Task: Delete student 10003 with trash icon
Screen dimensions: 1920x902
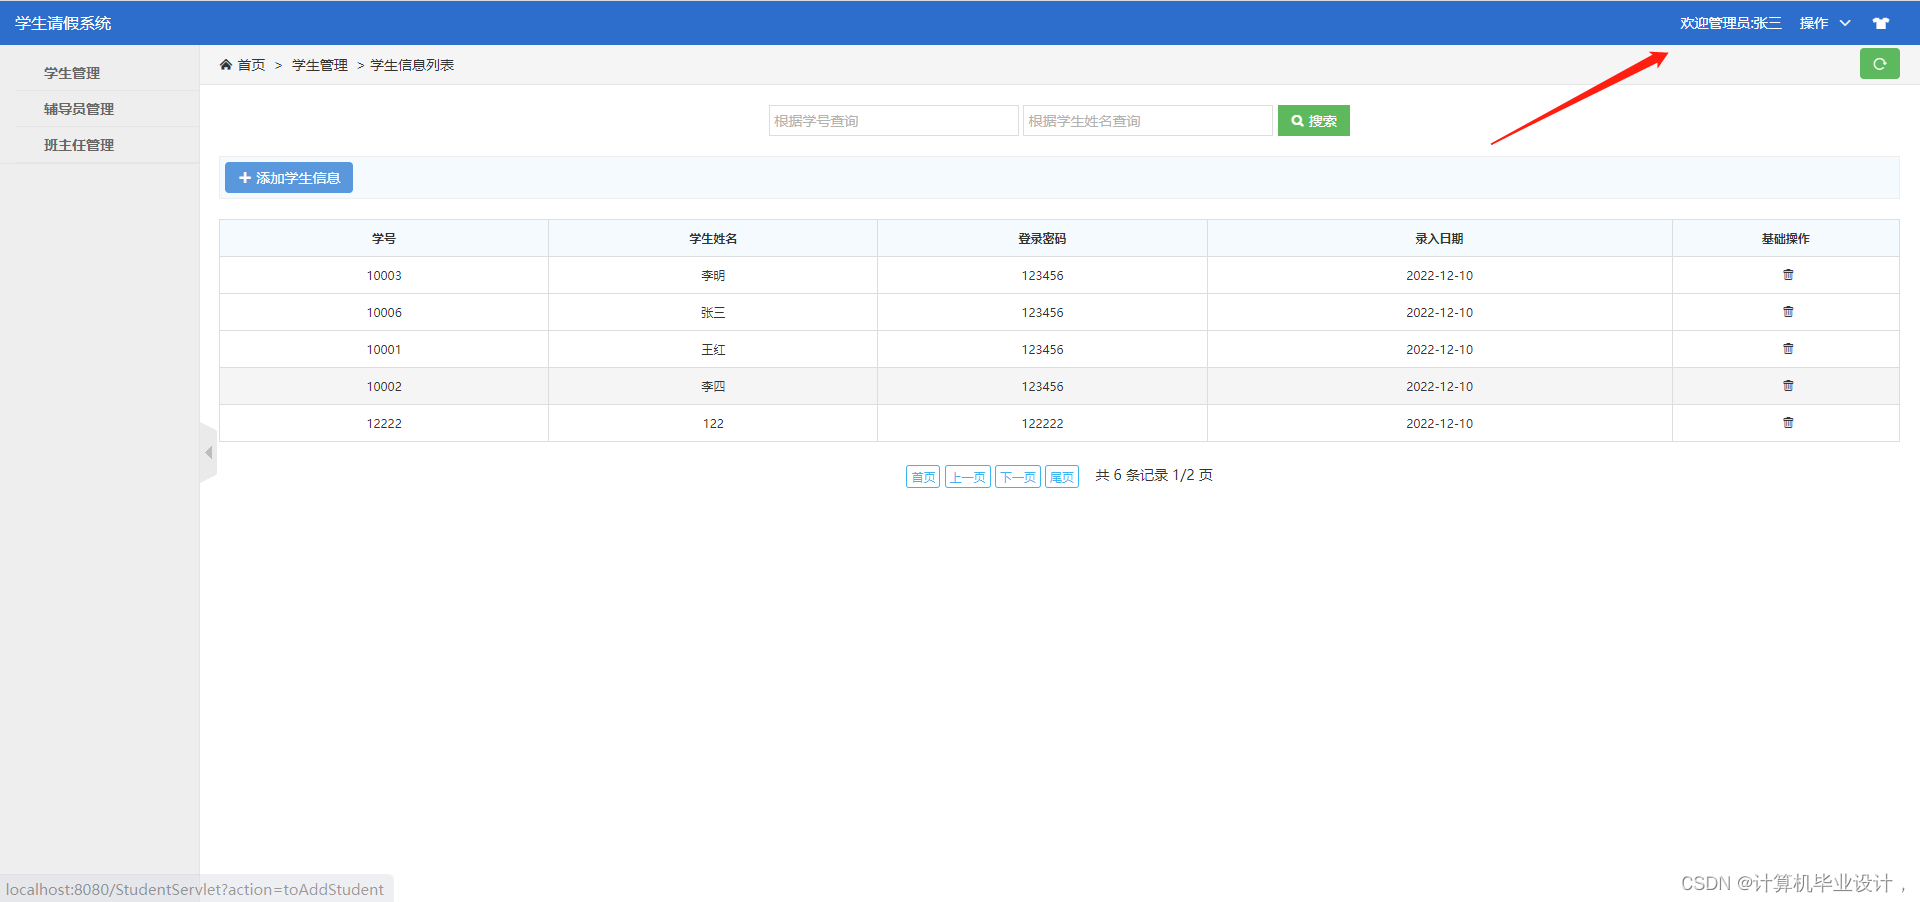Action: 1788,275
